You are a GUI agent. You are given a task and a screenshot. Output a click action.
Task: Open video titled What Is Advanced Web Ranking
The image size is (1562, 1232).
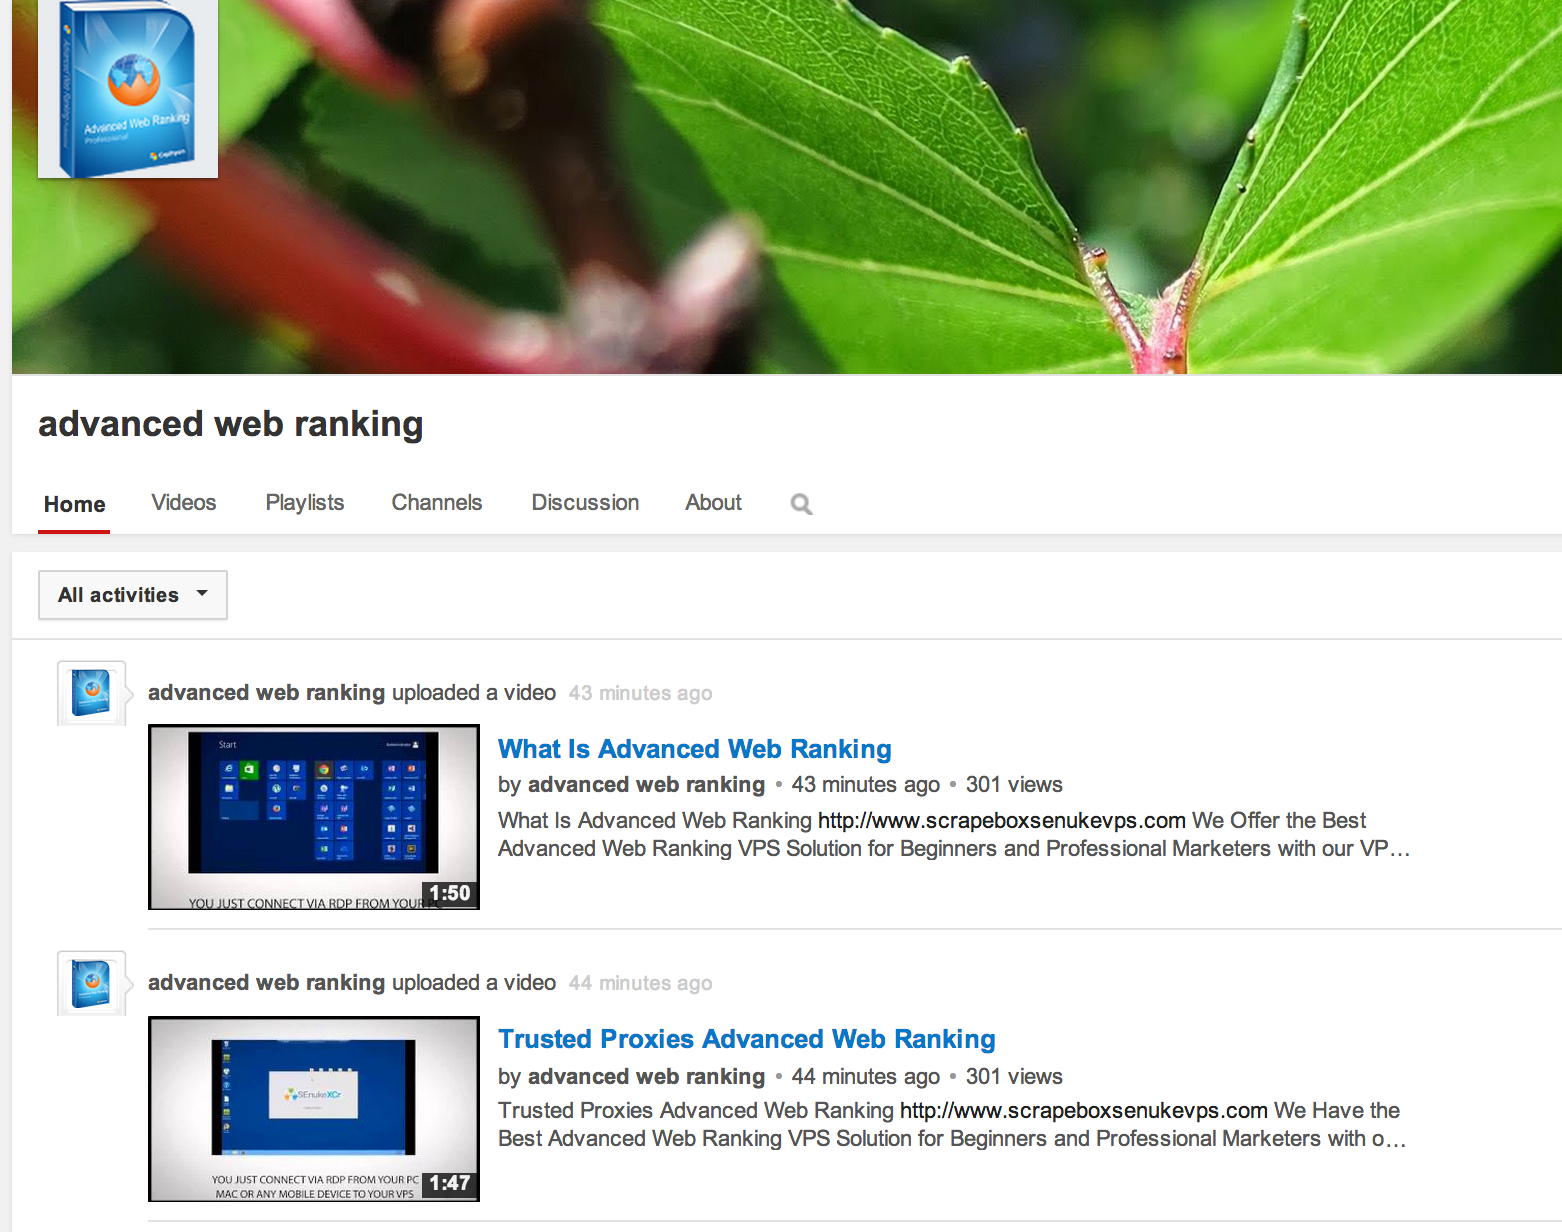pos(695,749)
